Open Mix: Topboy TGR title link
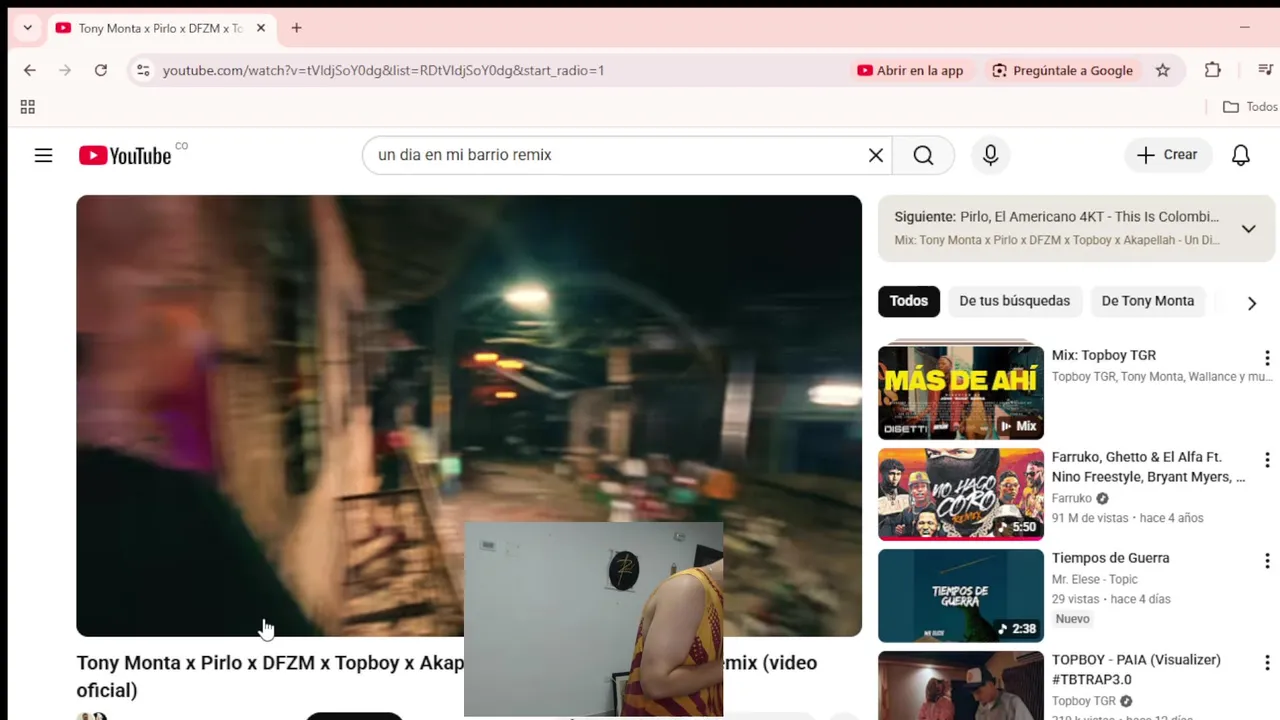 [x=1104, y=355]
